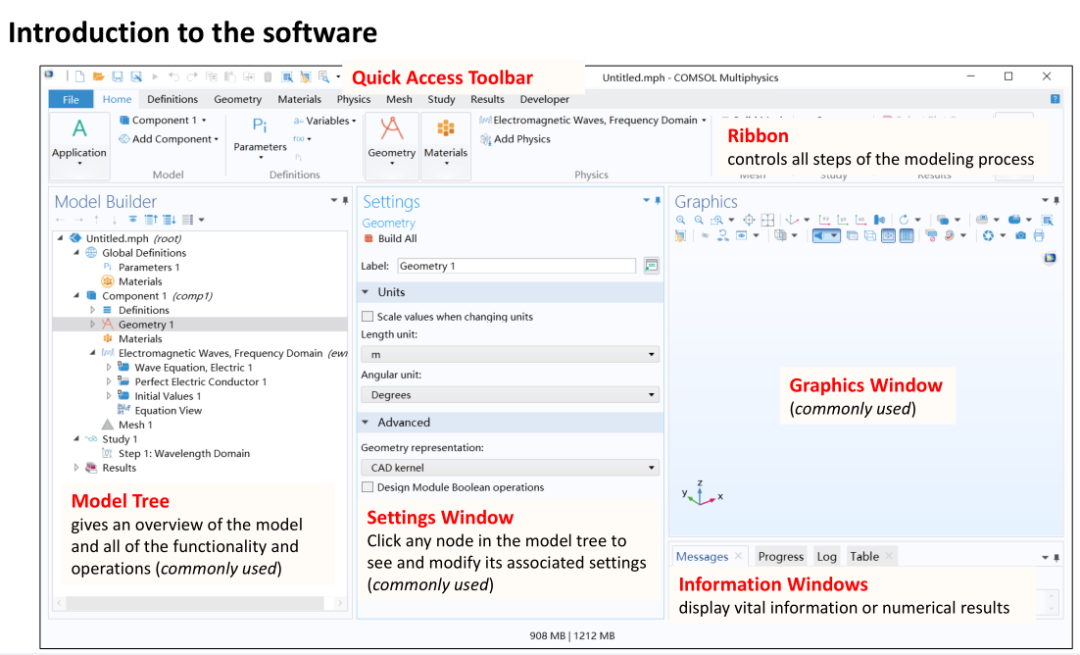Screen dimensions: 1080x655
Task: Switch to the Definitions ribbon tab
Action: [x=172, y=99]
